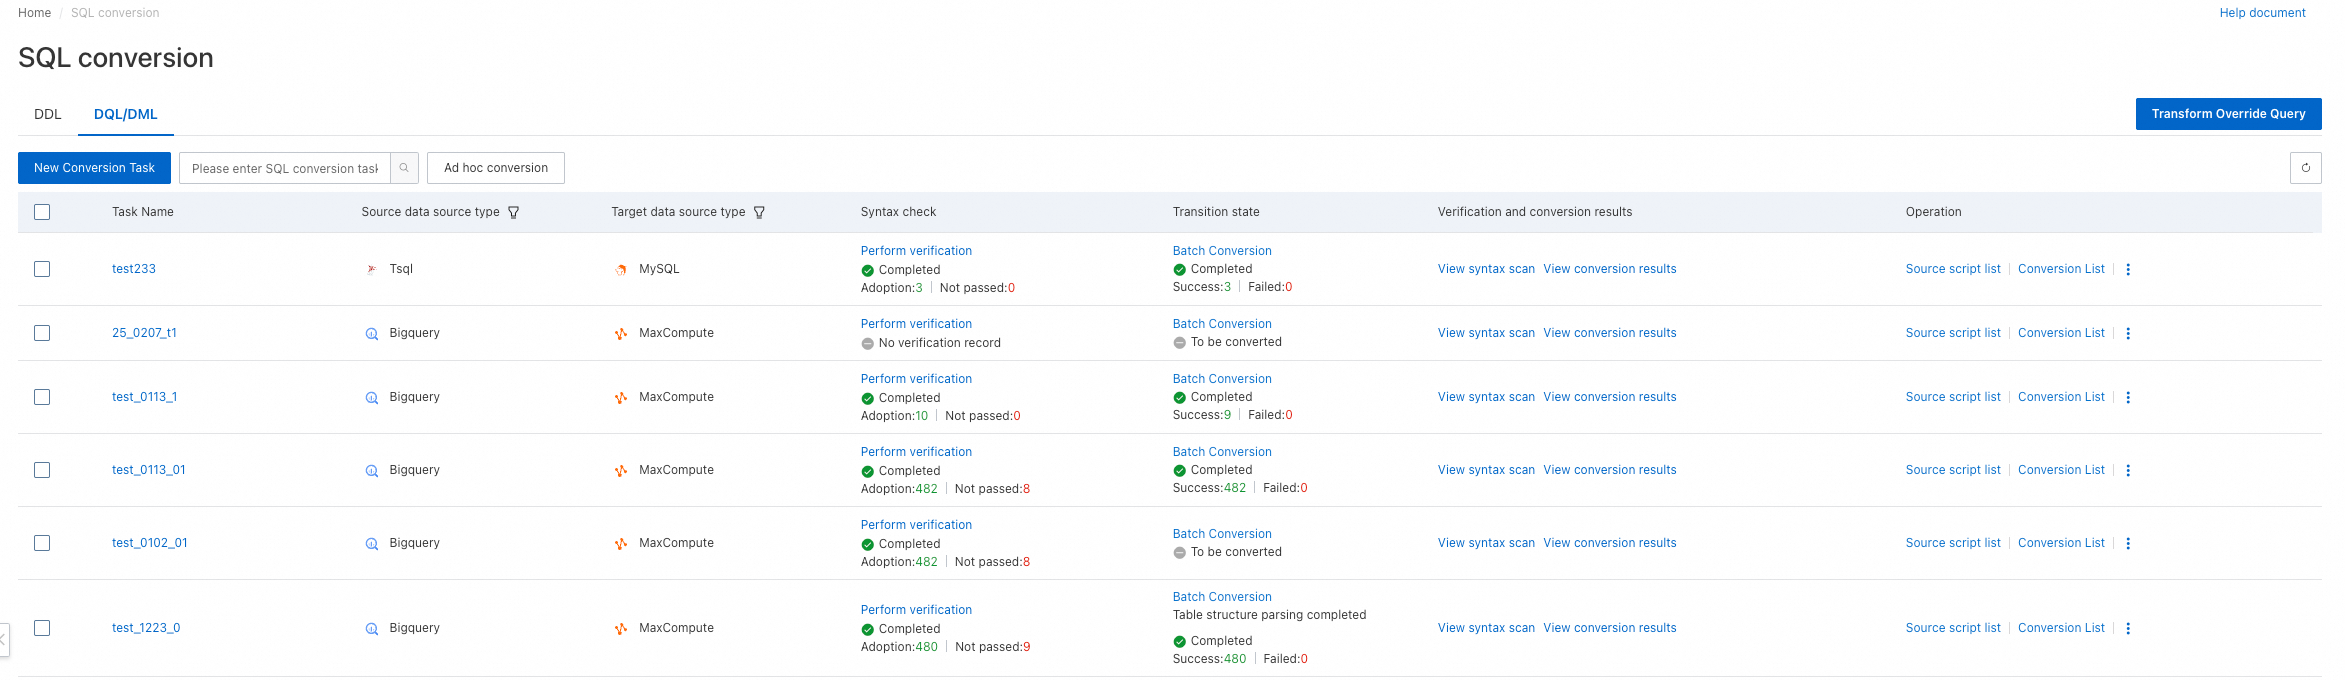Open task test233
2345x680 pixels.
[134, 269]
